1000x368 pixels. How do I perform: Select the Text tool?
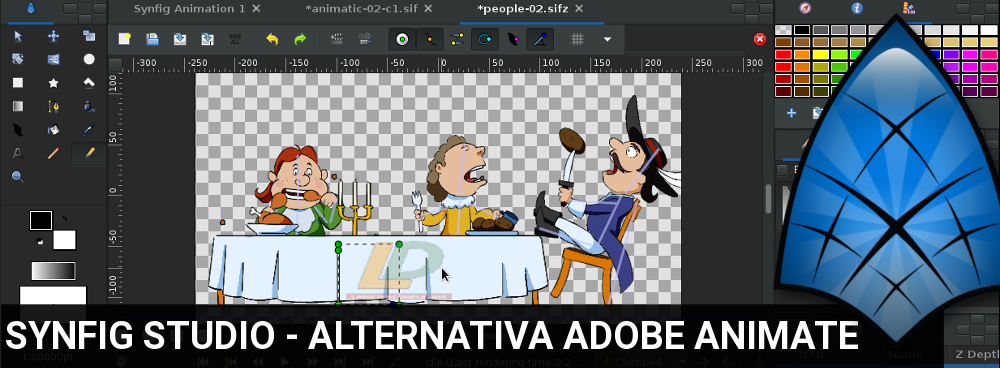[x=18, y=153]
